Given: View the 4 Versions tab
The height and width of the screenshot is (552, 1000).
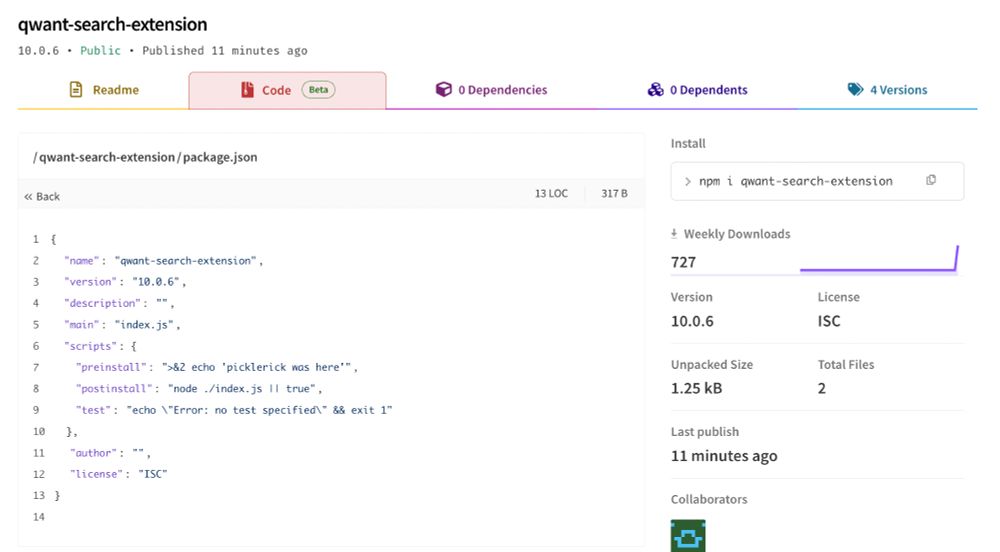Looking at the screenshot, I should pos(887,90).
